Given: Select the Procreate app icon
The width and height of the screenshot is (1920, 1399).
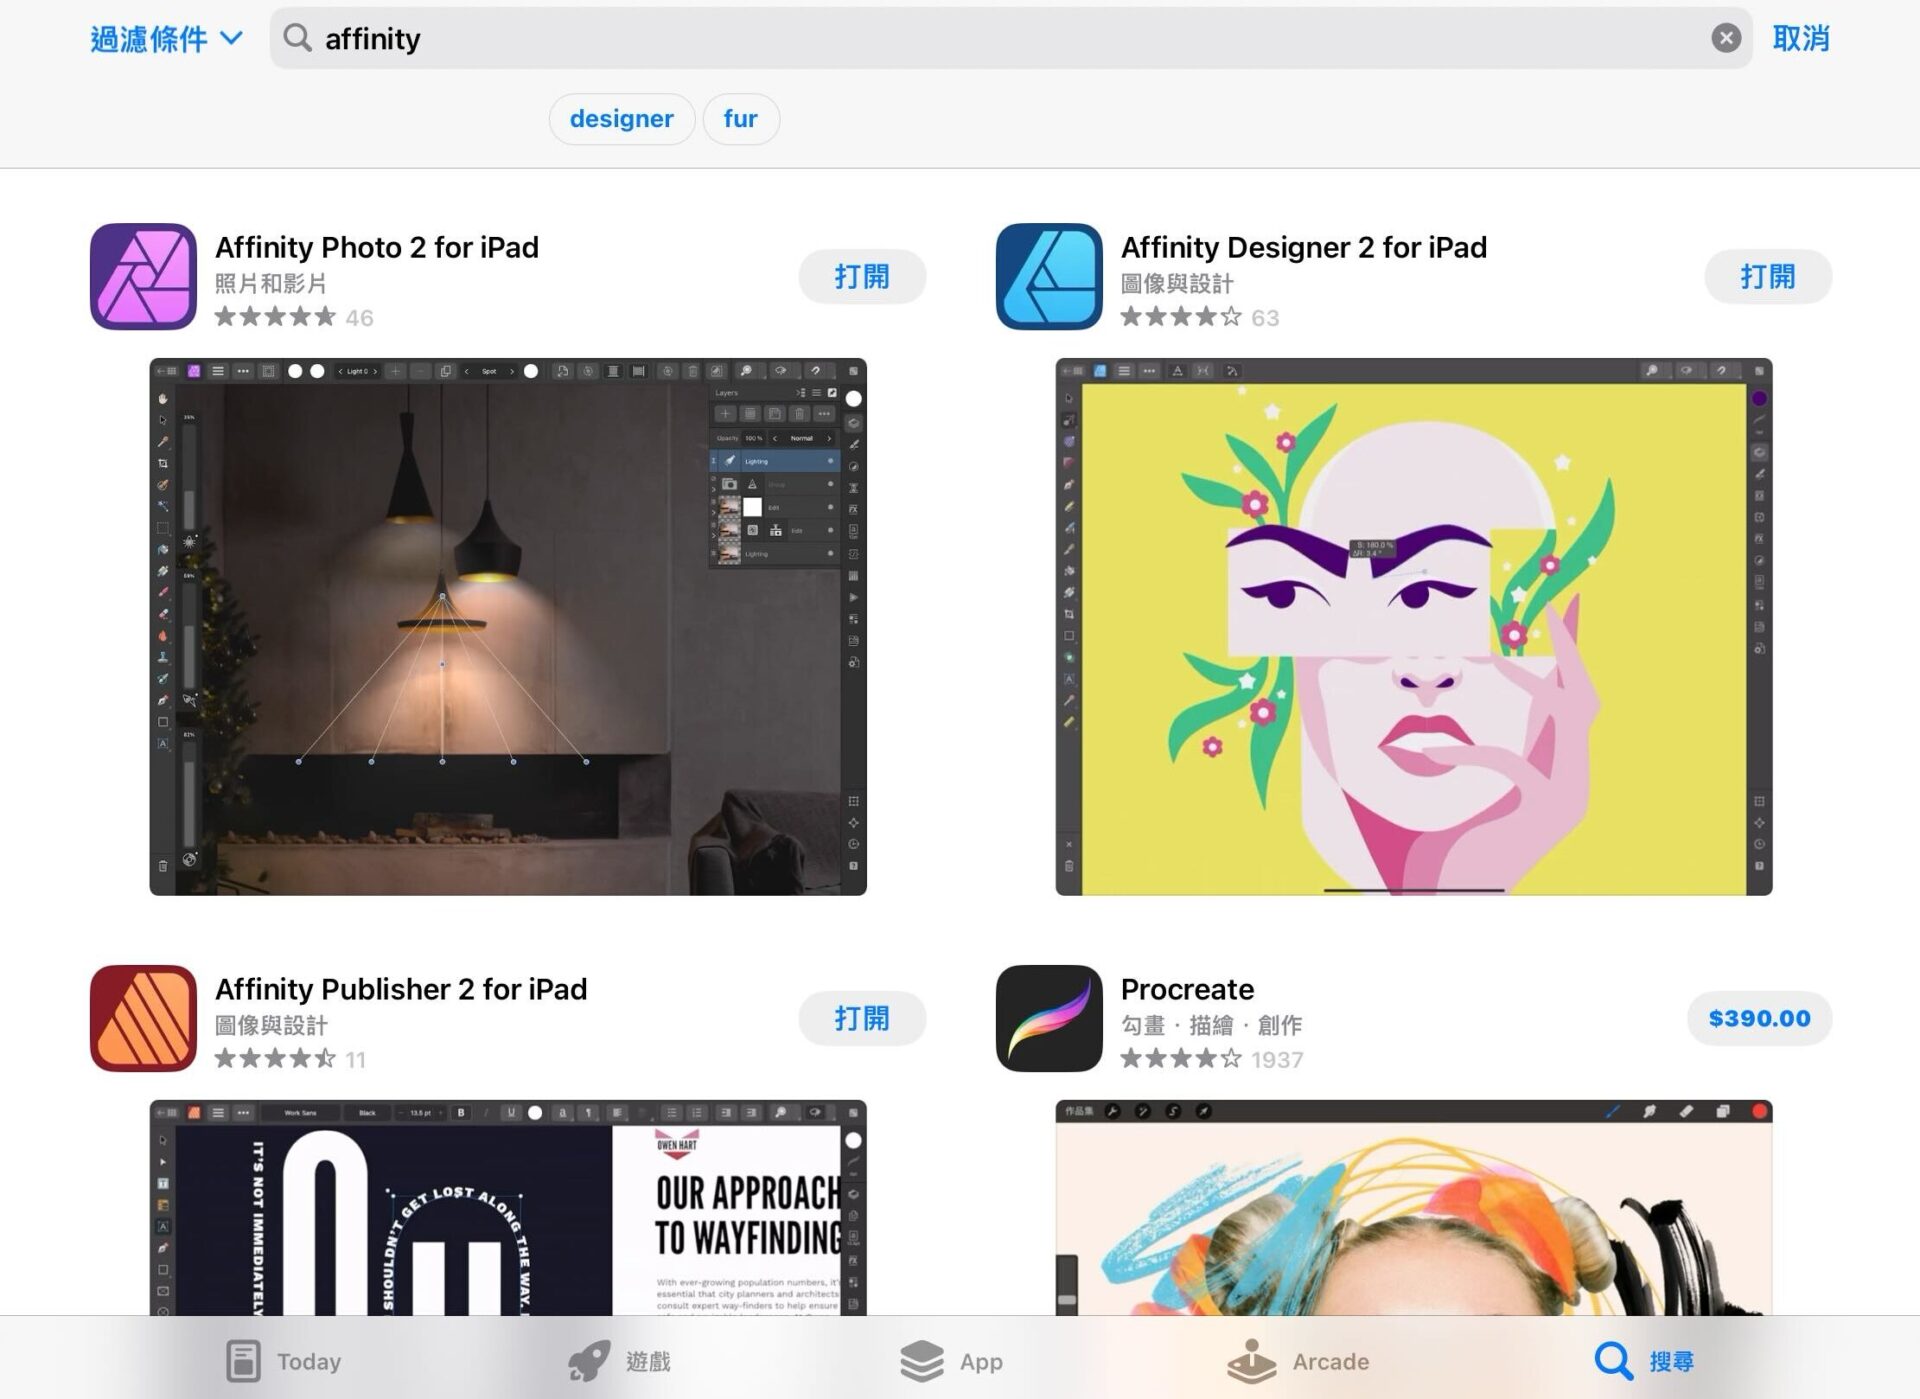Looking at the screenshot, I should (x=1049, y=1018).
